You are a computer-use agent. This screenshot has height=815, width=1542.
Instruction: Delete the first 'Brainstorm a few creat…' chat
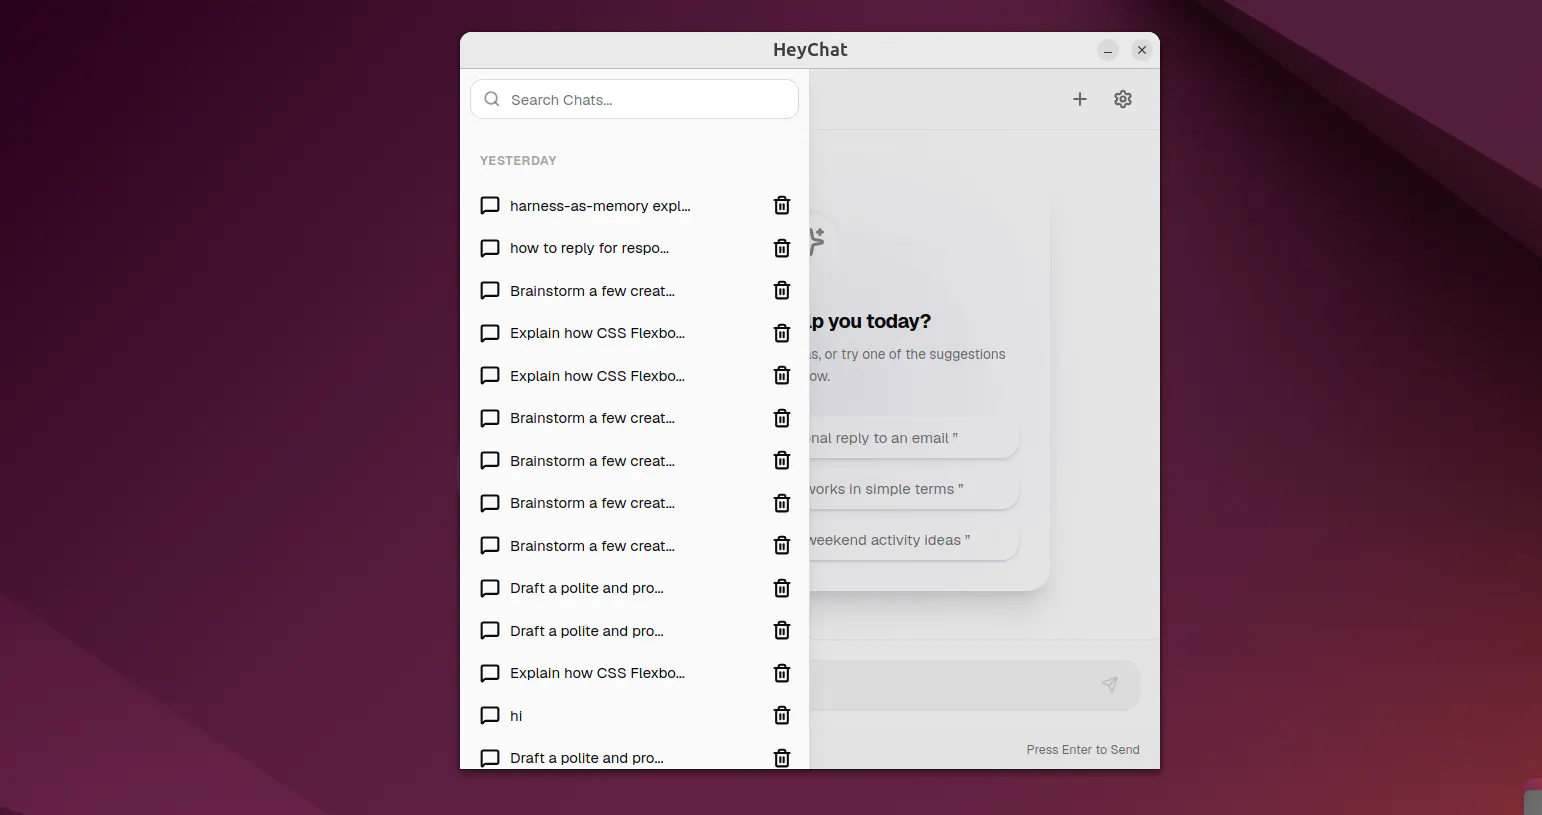click(782, 290)
